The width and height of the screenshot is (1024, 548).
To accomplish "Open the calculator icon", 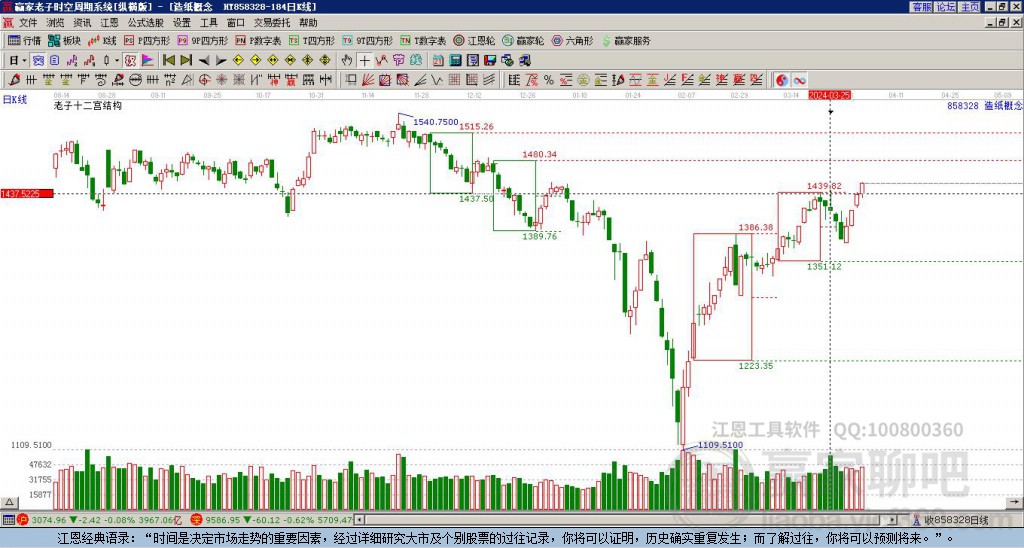I will 455,61.
